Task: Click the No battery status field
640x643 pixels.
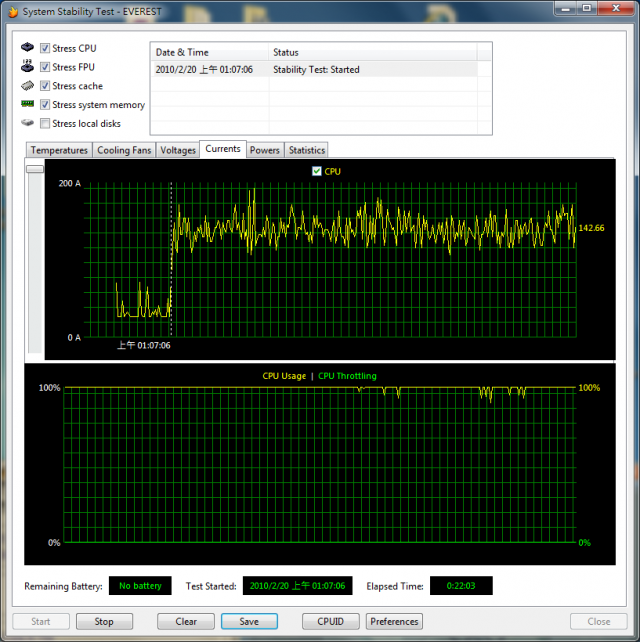Action: tap(140, 586)
